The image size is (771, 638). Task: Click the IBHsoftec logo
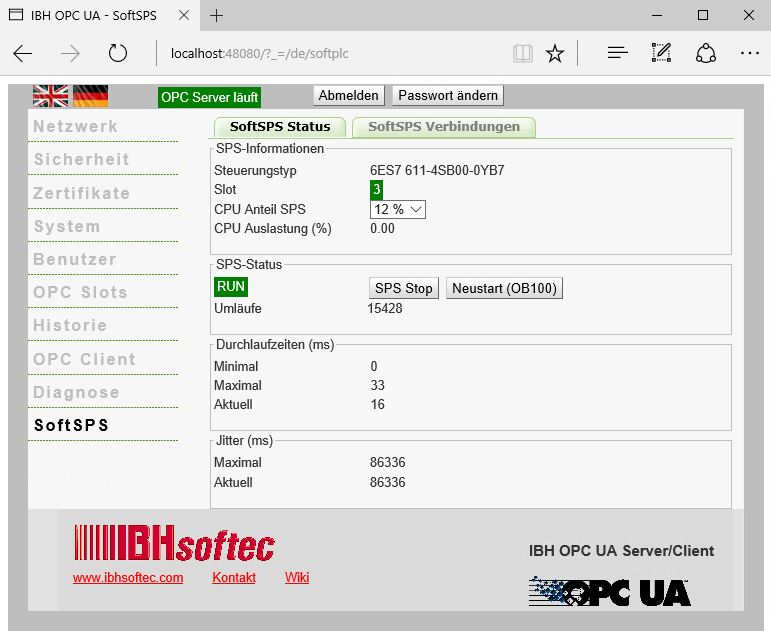click(174, 543)
